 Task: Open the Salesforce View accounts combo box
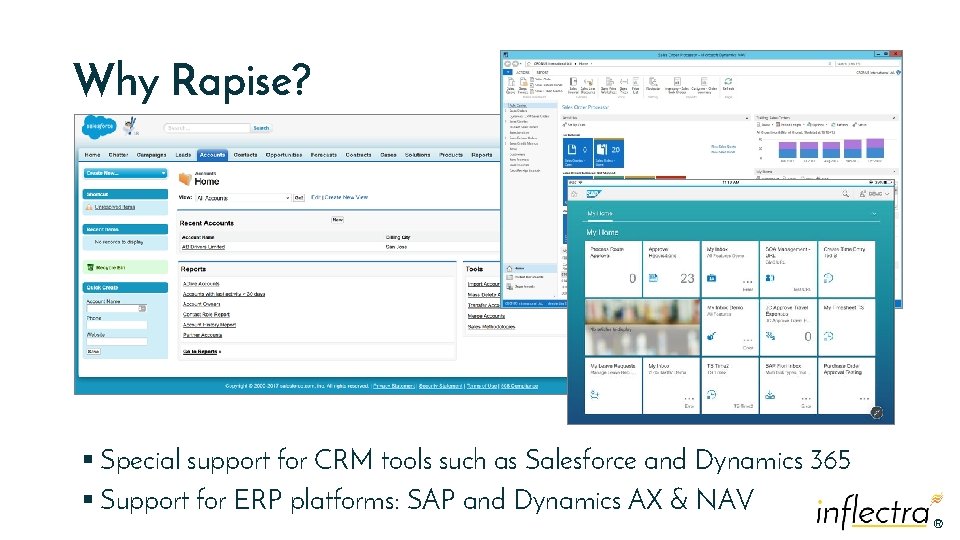243,198
